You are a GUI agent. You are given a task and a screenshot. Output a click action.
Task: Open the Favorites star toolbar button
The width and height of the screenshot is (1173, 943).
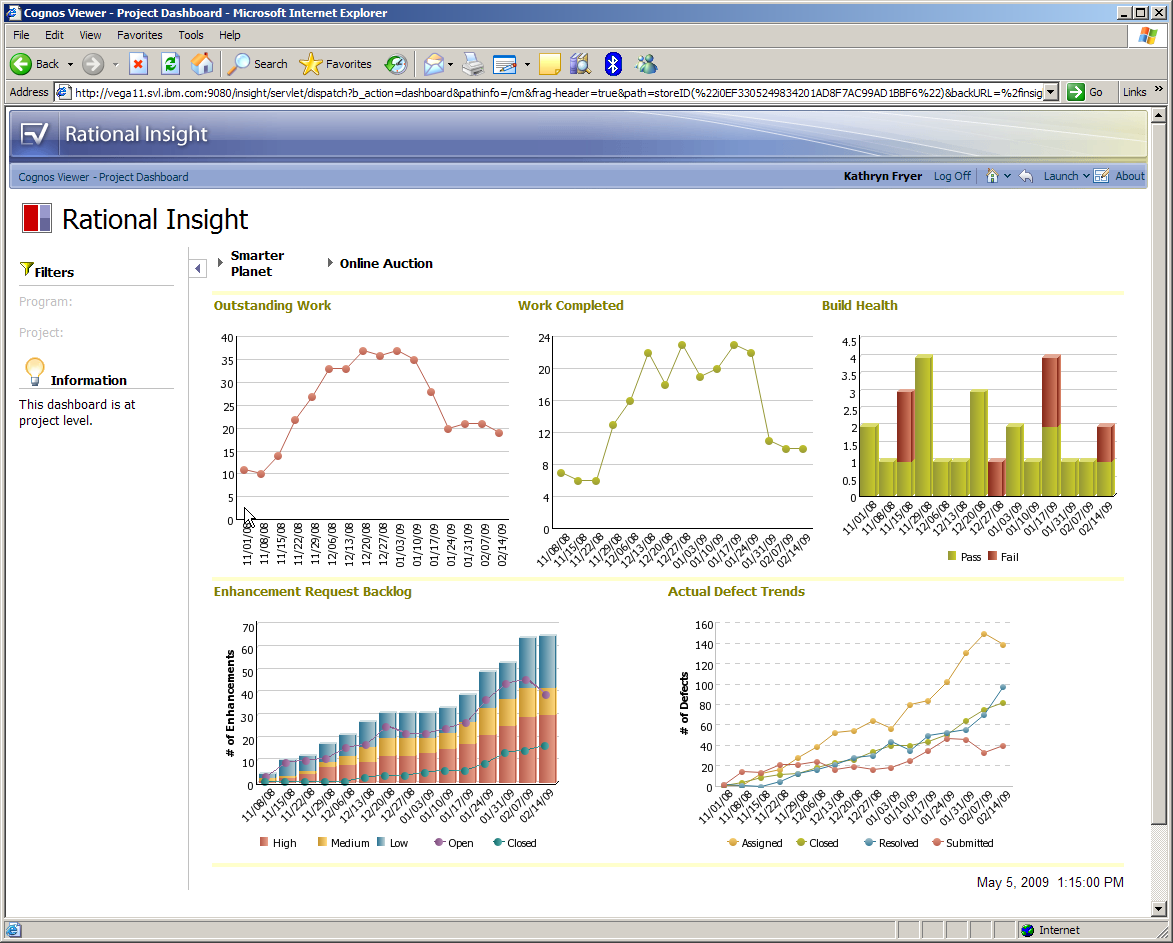pyautogui.click(x=335, y=64)
